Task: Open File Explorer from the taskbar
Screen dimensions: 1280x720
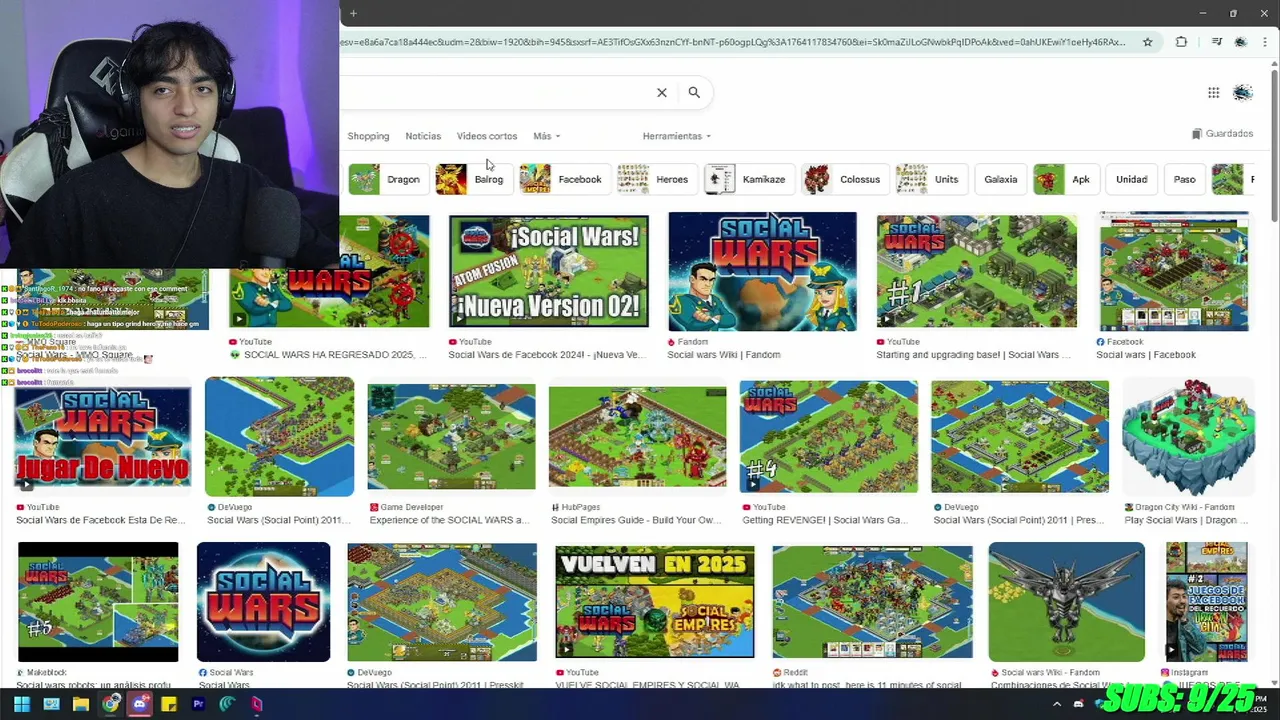Action: coord(81,704)
